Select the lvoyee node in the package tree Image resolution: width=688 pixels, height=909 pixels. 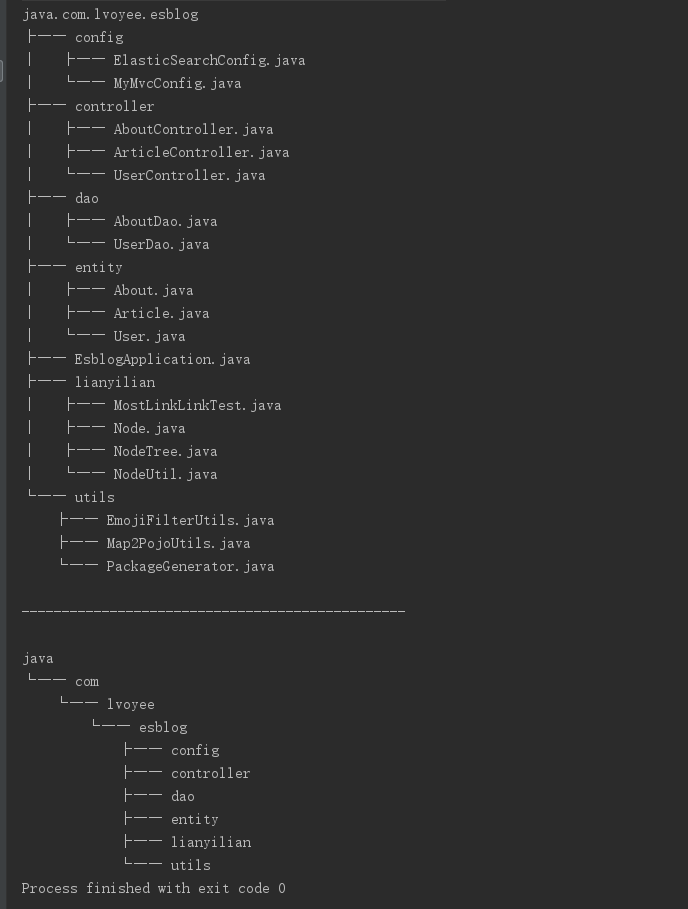[x=131, y=704]
